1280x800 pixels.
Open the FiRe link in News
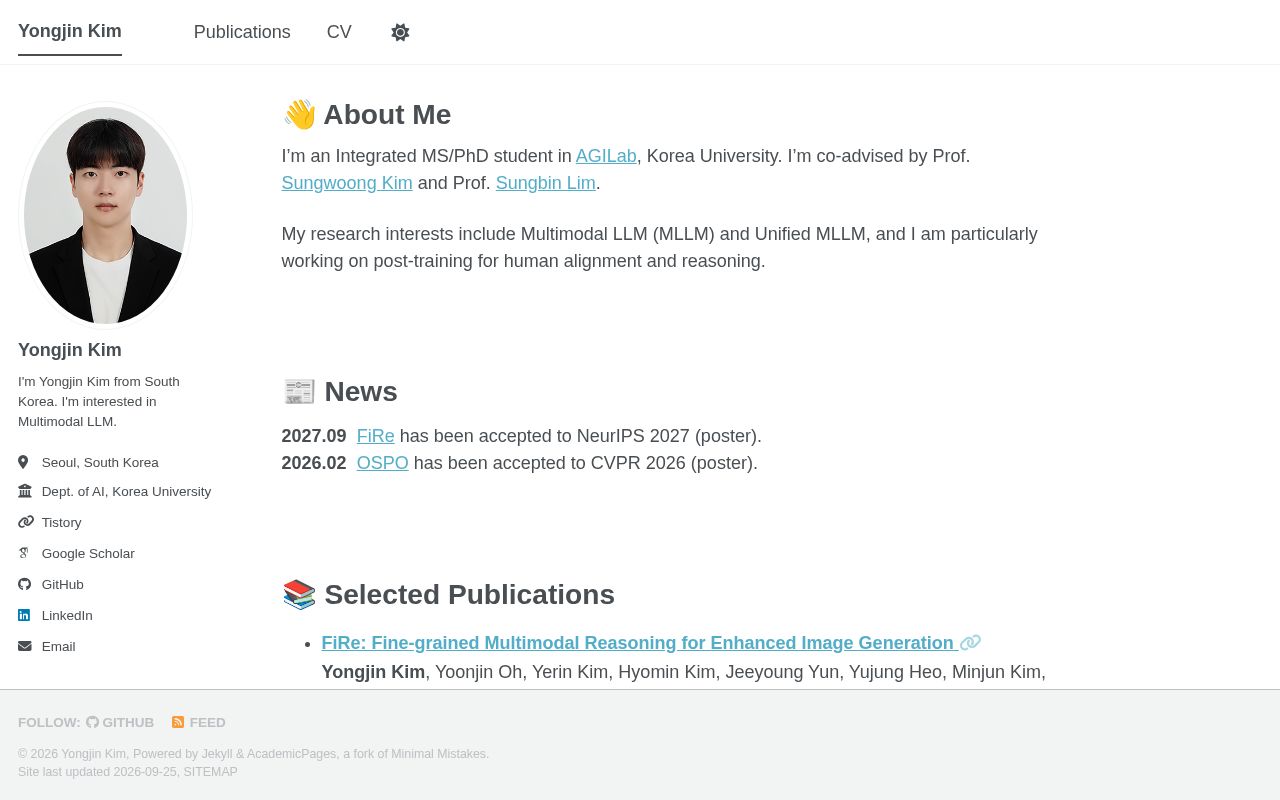click(x=376, y=436)
